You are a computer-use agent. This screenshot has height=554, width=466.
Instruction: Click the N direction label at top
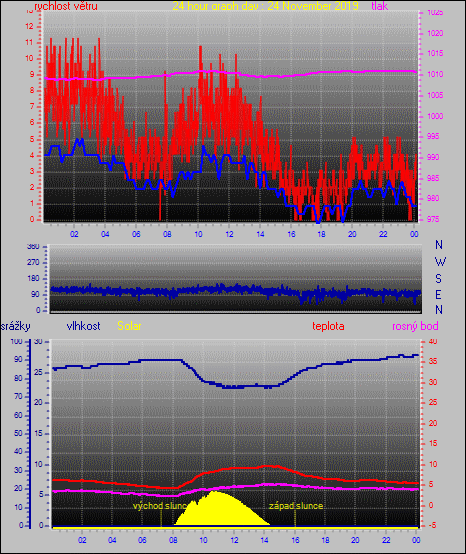tap(439, 244)
